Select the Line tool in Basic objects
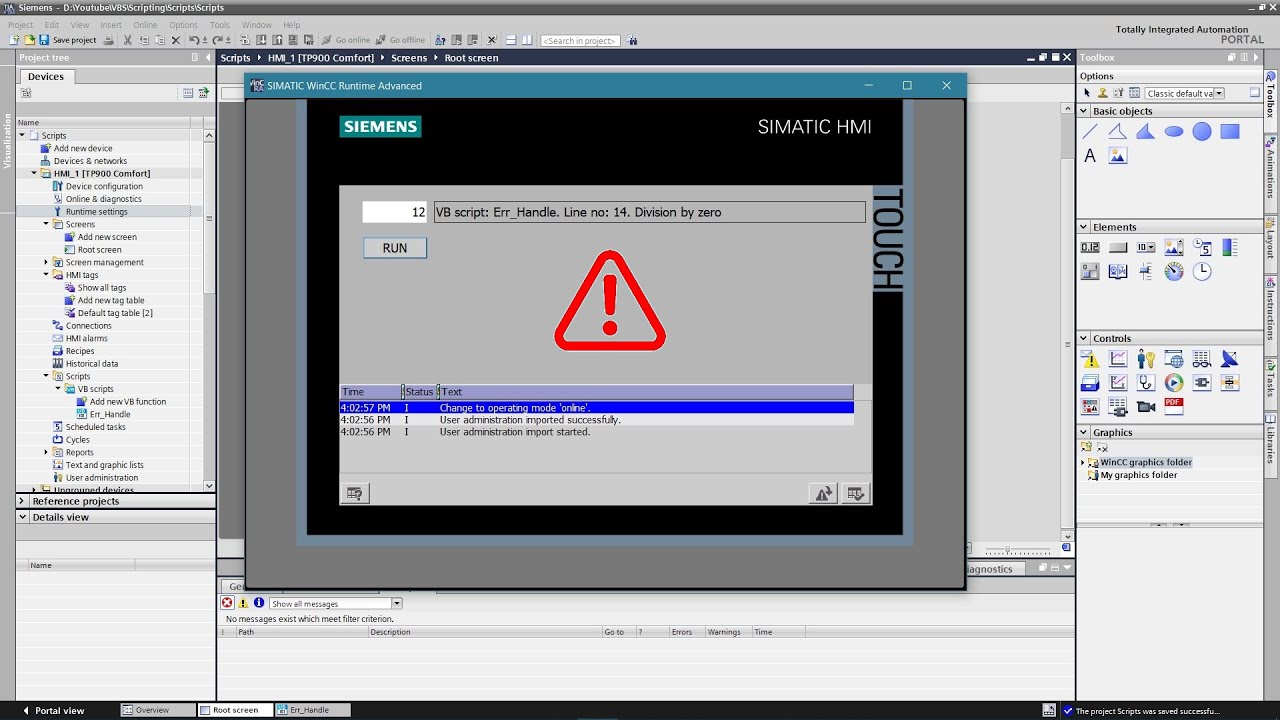Screen dimensions: 1280x720 pyautogui.click(x=1090, y=131)
